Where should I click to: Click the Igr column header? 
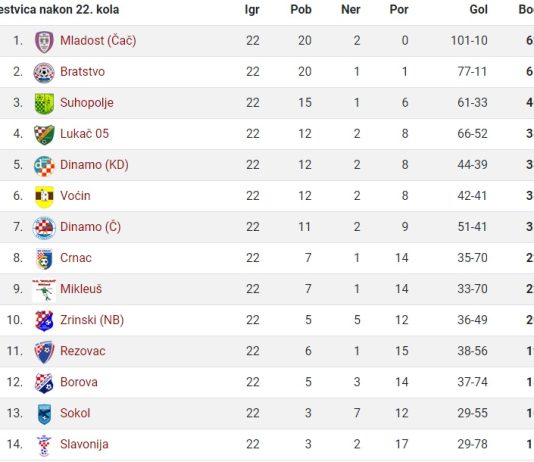(x=252, y=10)
